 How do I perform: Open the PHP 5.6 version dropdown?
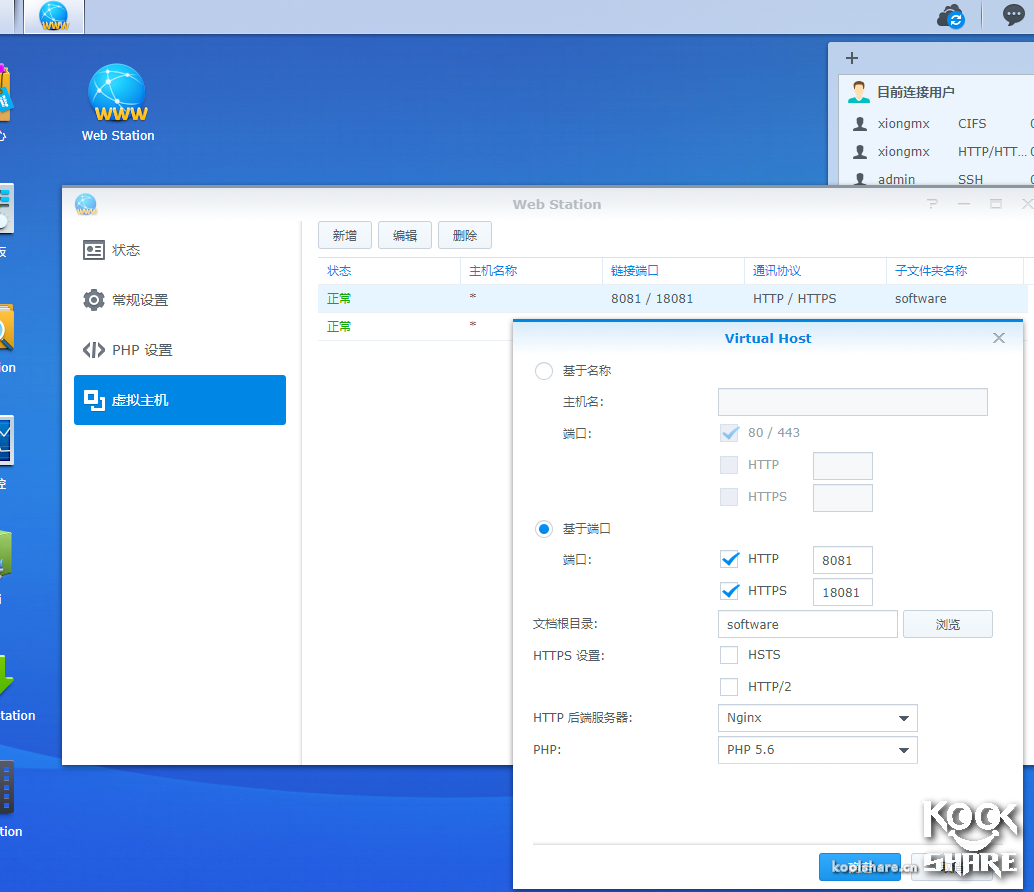point(817,749)
